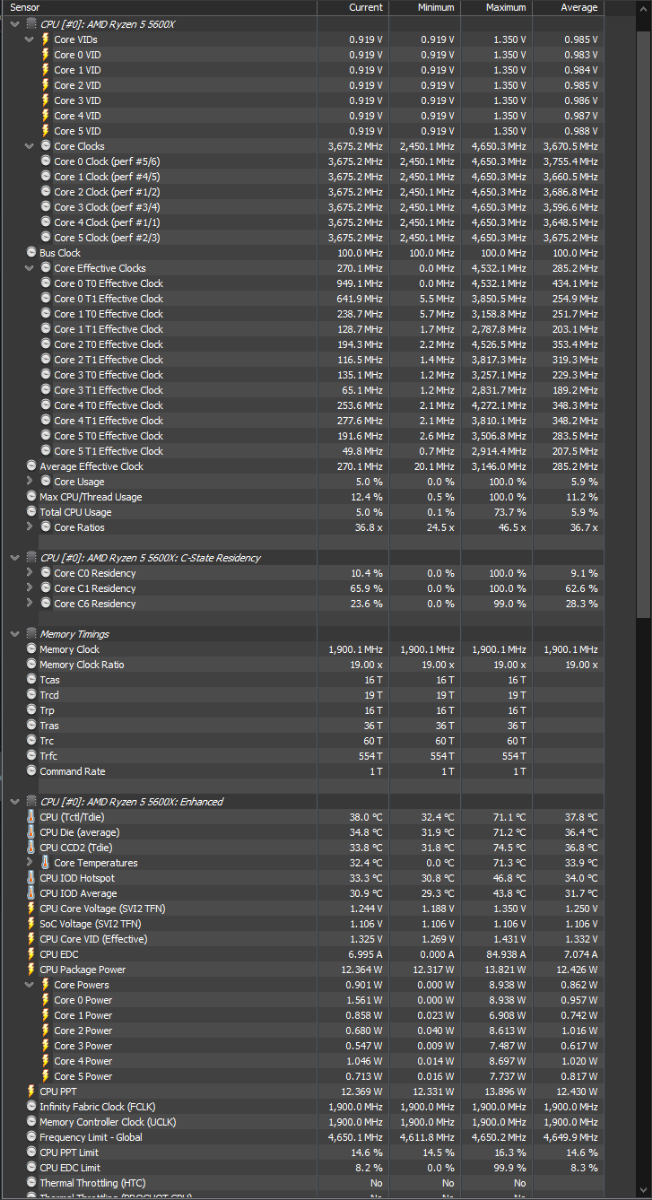Click the Maximum column header
Image resolution: width=652 pixels, height=1200 pixels.
(496, 8)
